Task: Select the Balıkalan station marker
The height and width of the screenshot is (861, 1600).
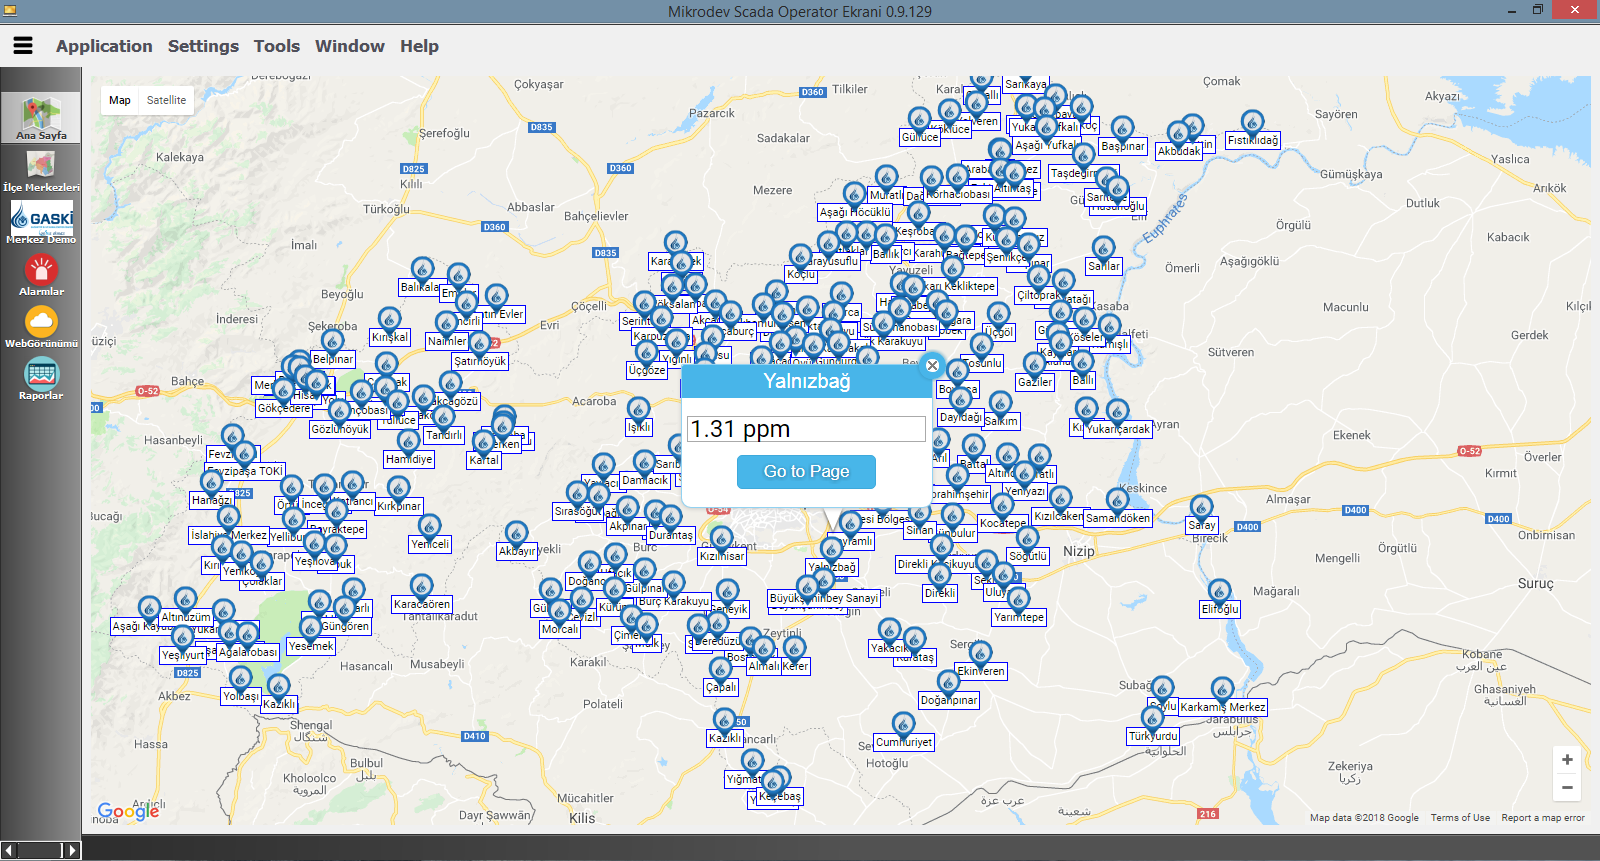Action: 422,270
